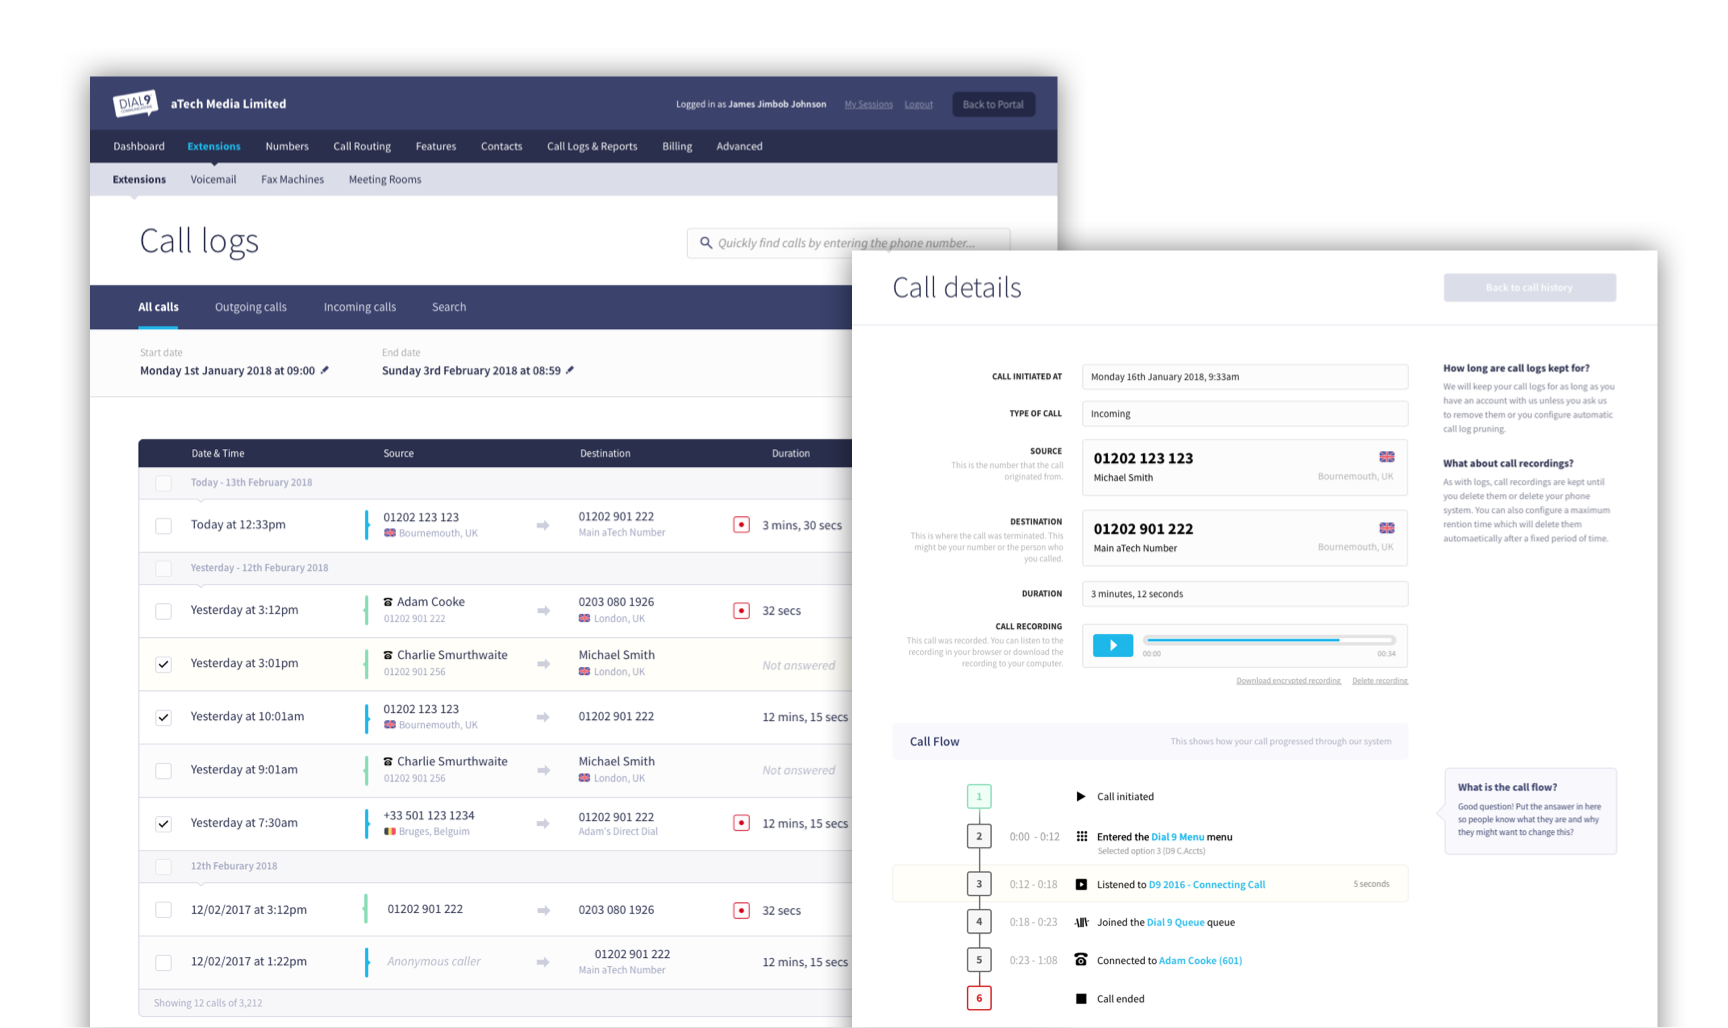
Task: Check the Yesterday at 3:12pm call
Action: tap(163, 610)
